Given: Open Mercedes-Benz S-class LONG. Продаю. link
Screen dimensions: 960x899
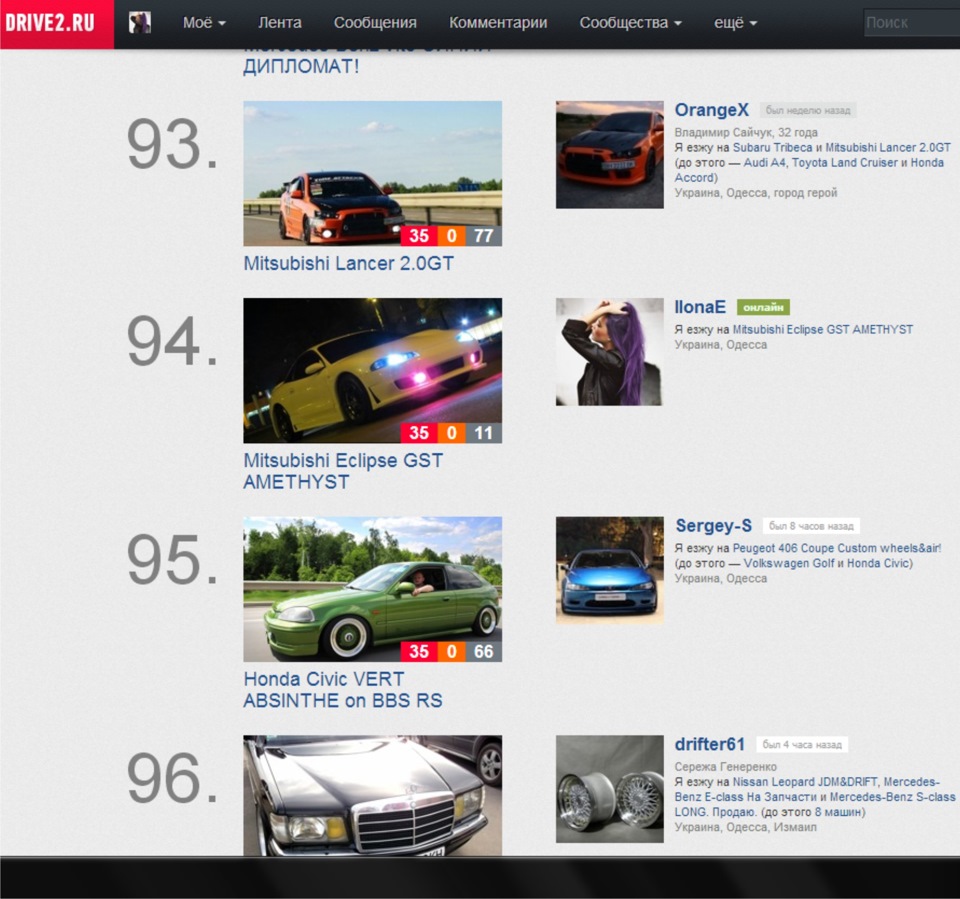Looking at the screenshot, I should pos(892,797).
